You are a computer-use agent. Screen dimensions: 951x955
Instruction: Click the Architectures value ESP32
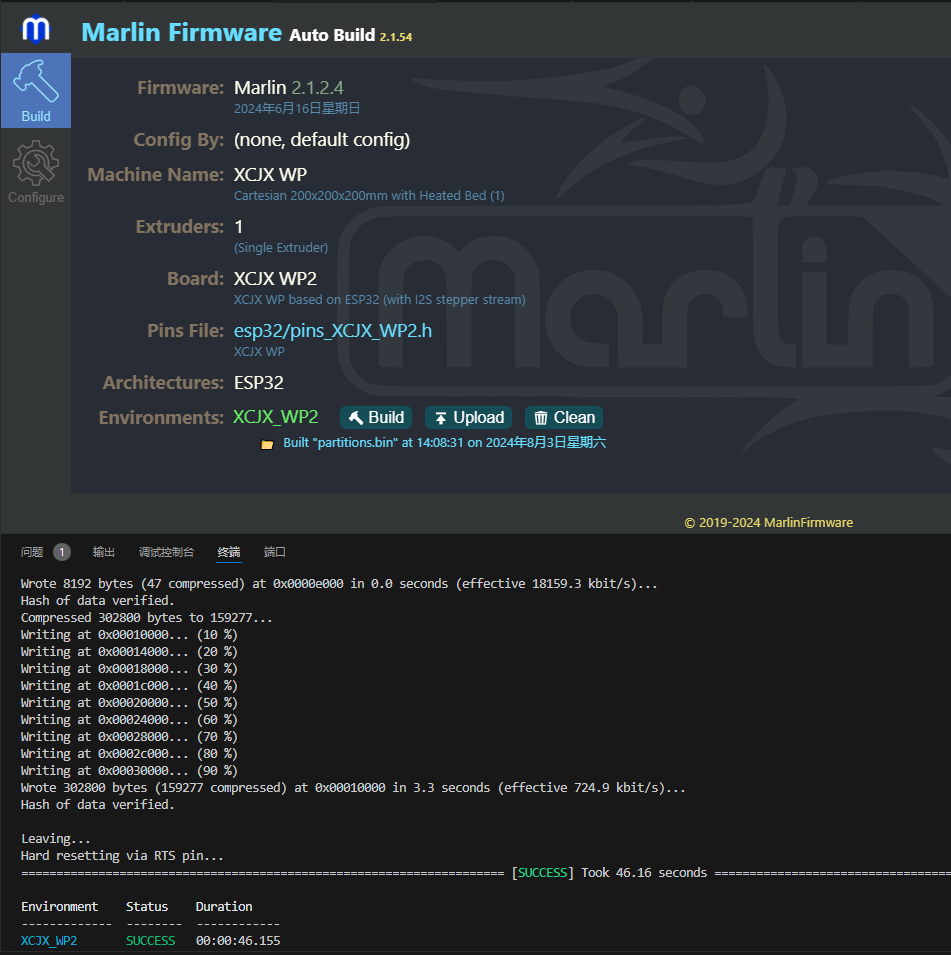point(259,383)
